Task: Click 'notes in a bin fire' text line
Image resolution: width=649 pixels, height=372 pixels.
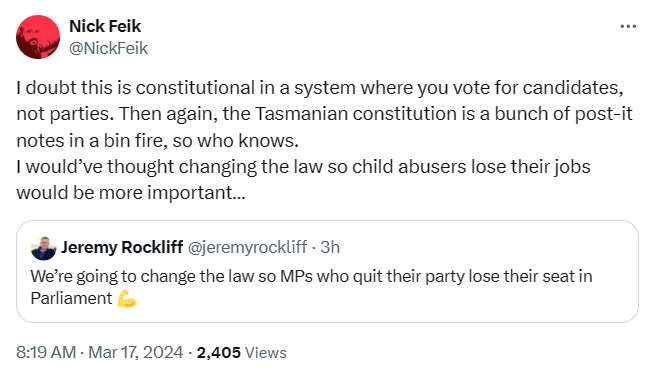Action: tap(157, 141)
